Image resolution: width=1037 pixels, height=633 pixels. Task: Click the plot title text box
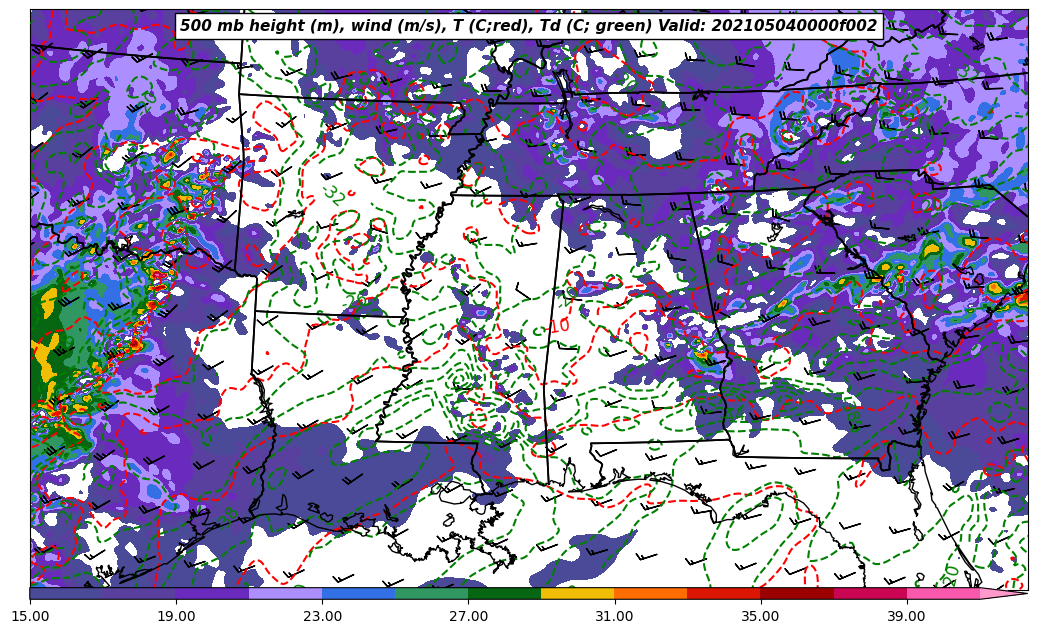pos(528,26)
